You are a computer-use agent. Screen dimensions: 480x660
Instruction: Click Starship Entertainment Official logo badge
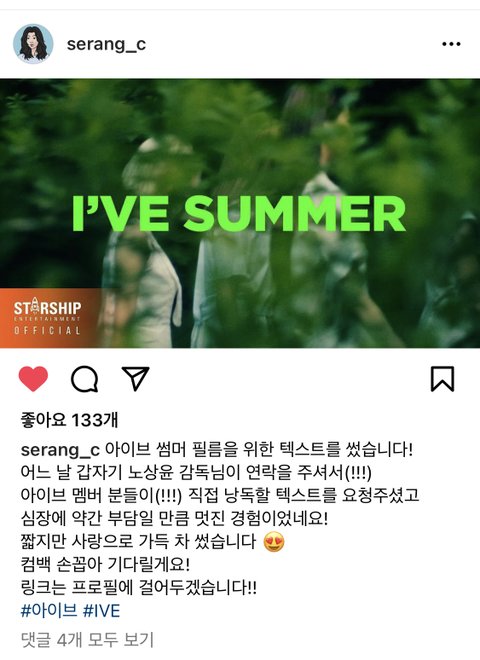tap(47, 318)
